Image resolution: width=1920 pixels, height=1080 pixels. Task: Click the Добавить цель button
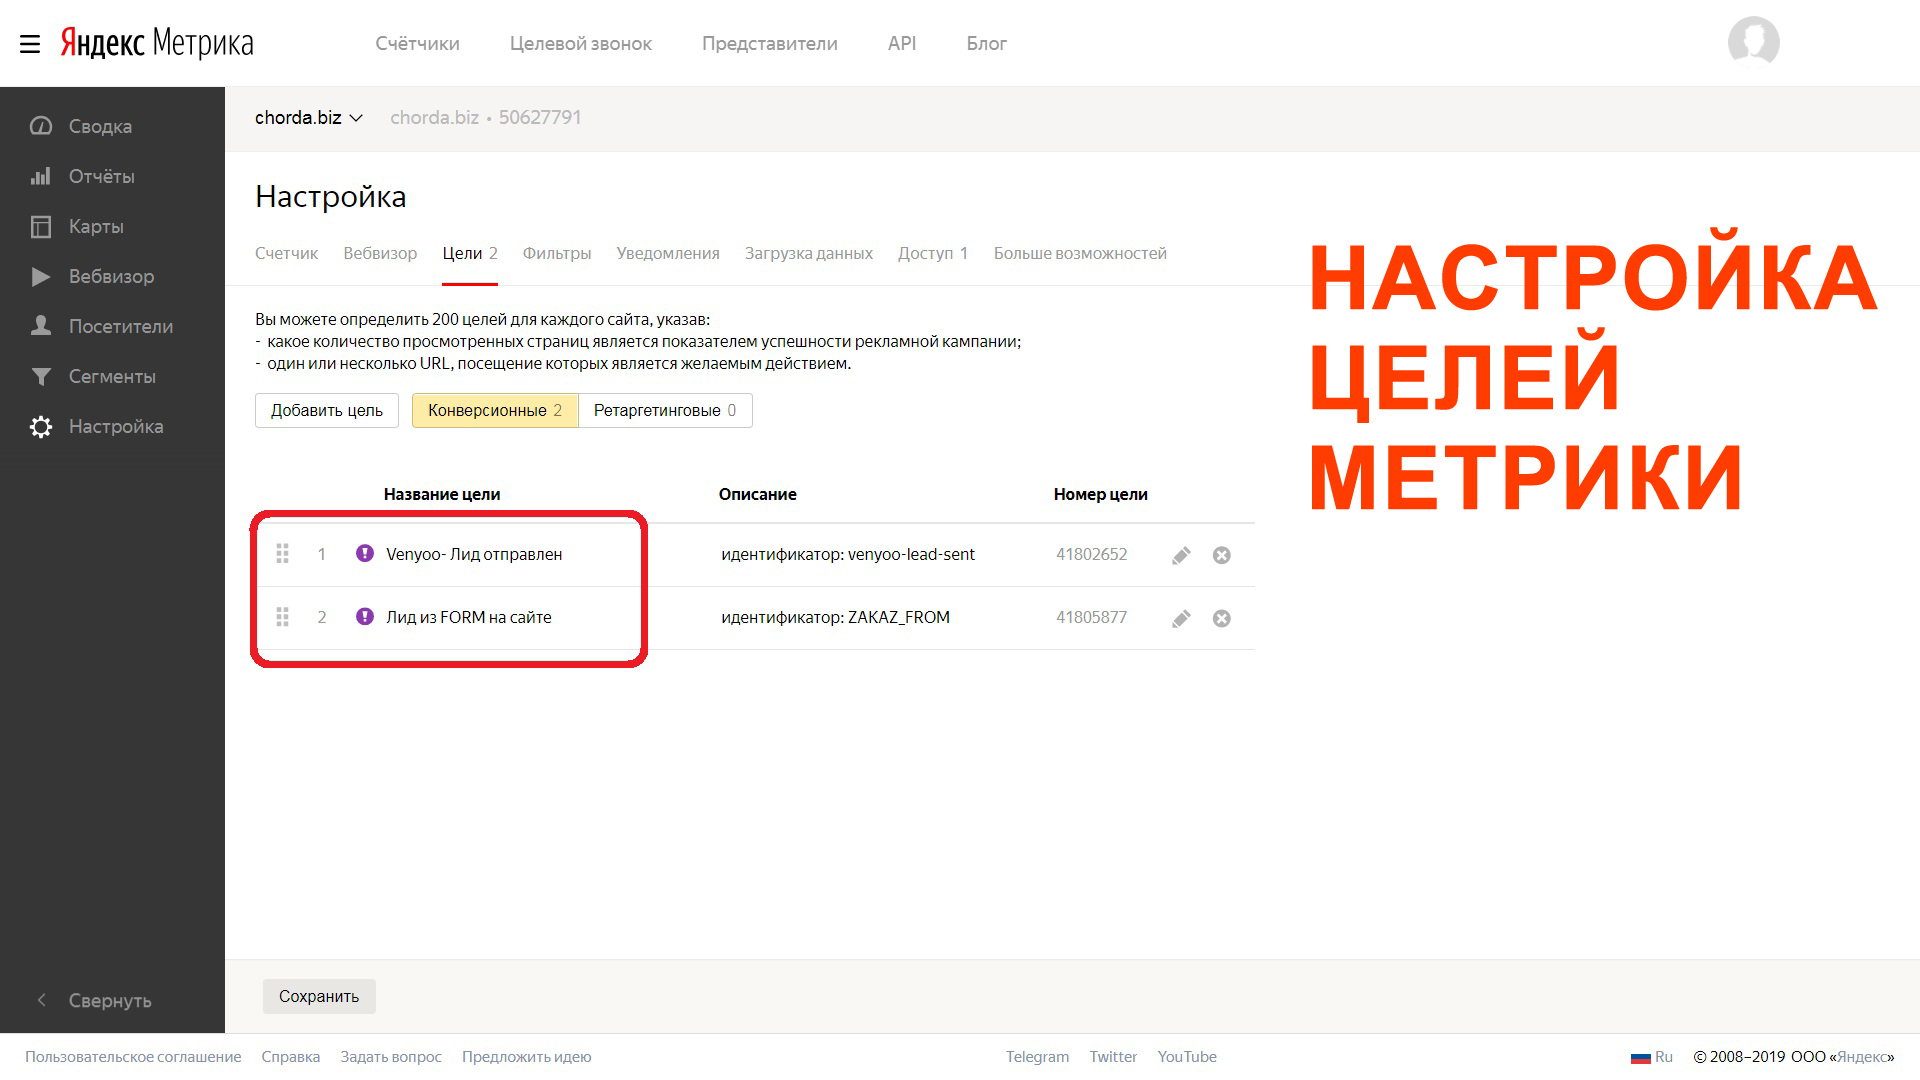pos(327,410)
